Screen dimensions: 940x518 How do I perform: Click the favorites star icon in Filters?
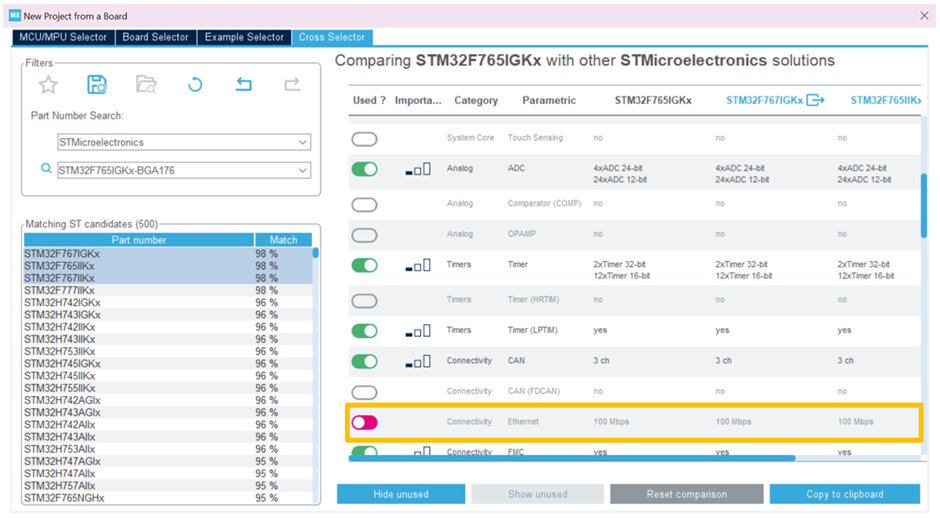[48, 85]
